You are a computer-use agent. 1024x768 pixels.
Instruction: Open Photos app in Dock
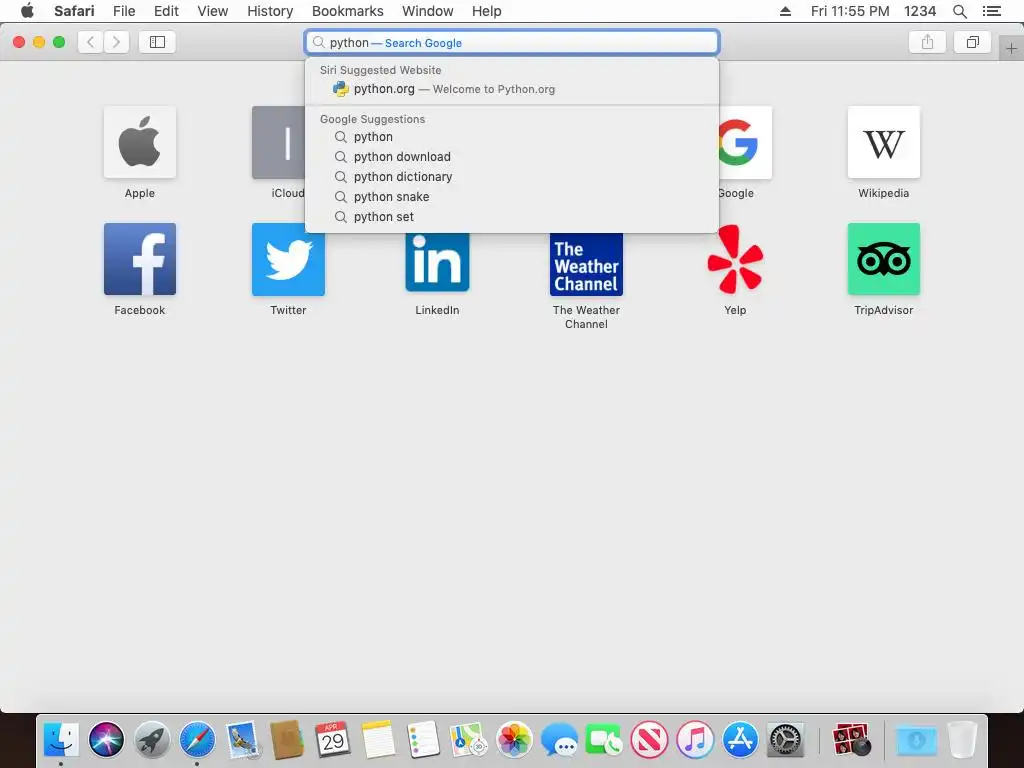click(514, 740)
